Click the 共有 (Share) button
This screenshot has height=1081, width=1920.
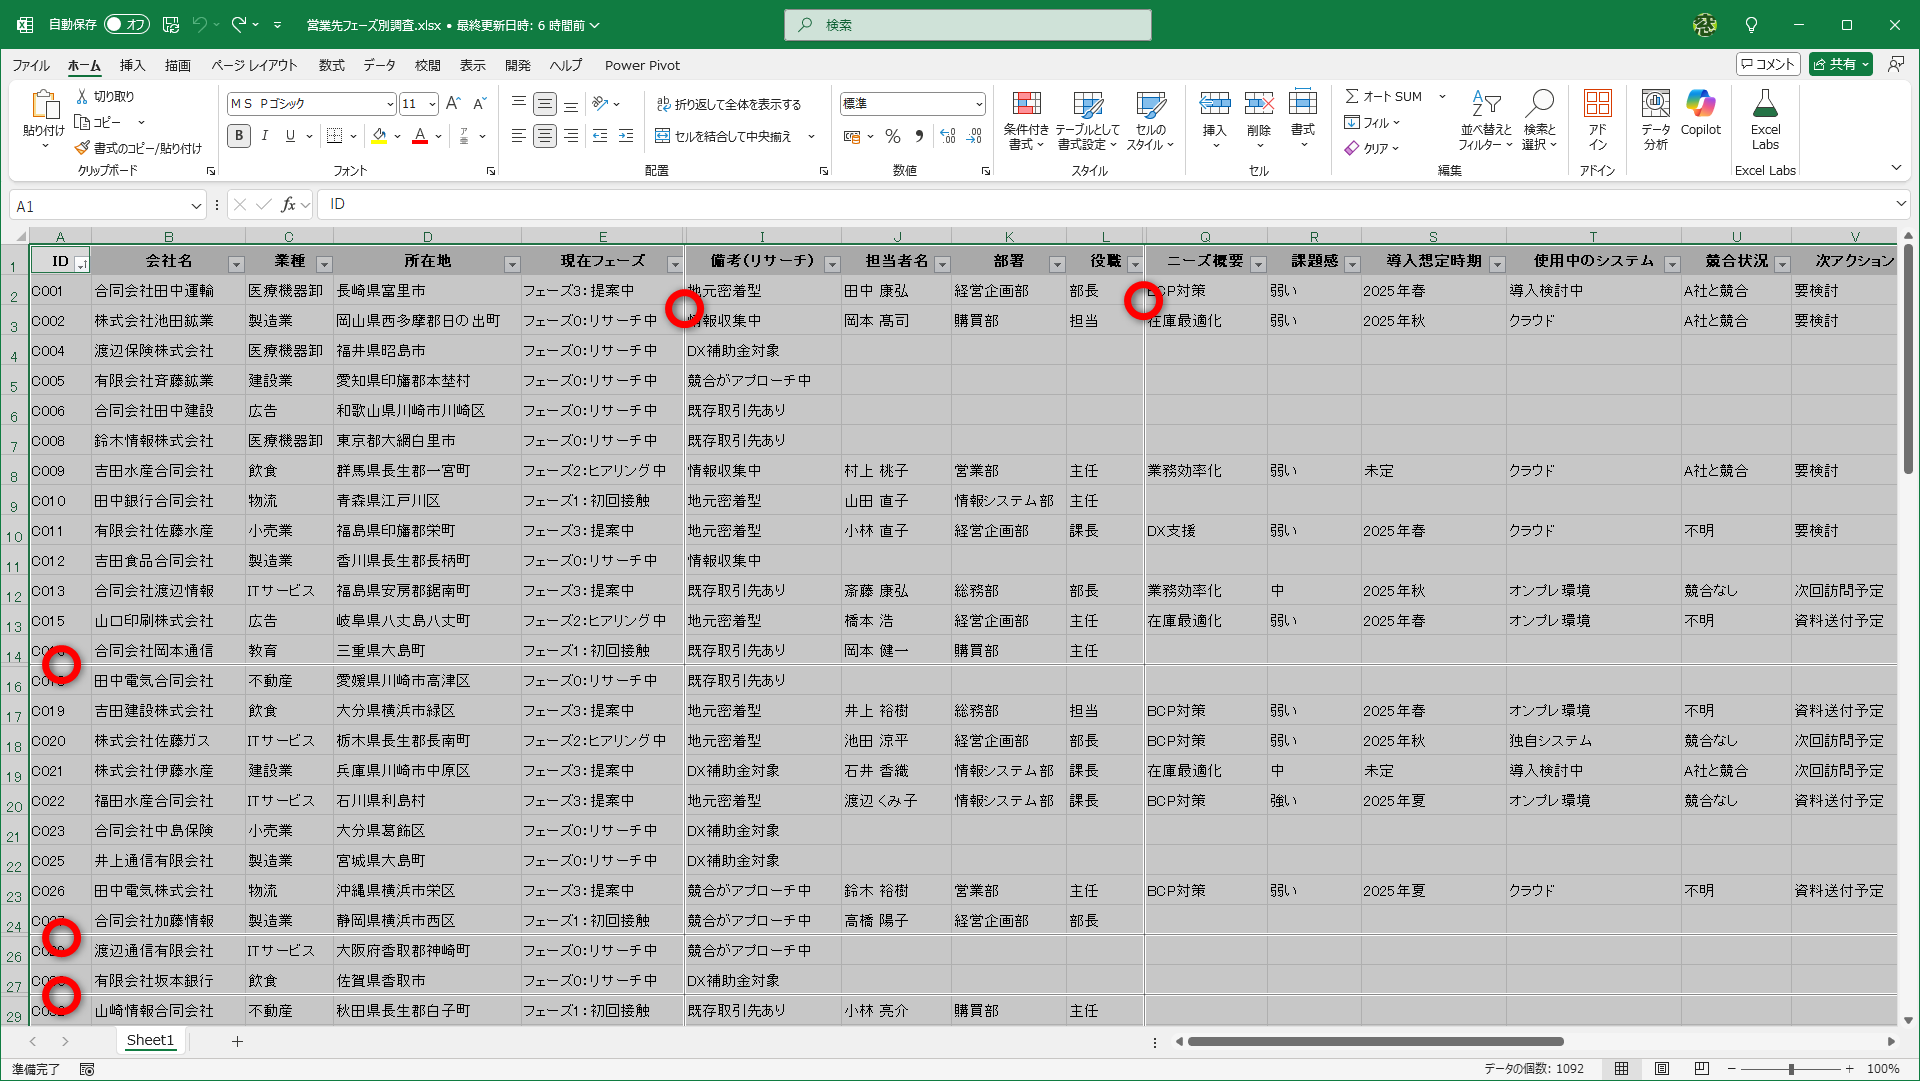click(1839, 63)
